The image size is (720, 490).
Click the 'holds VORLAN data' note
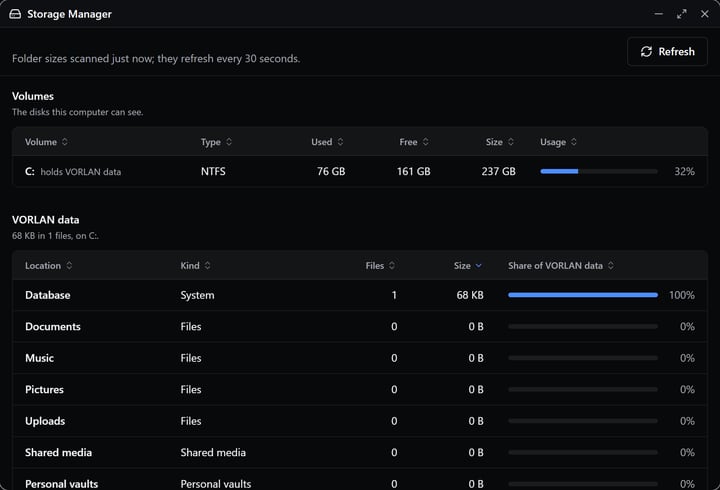click(81, 172)
